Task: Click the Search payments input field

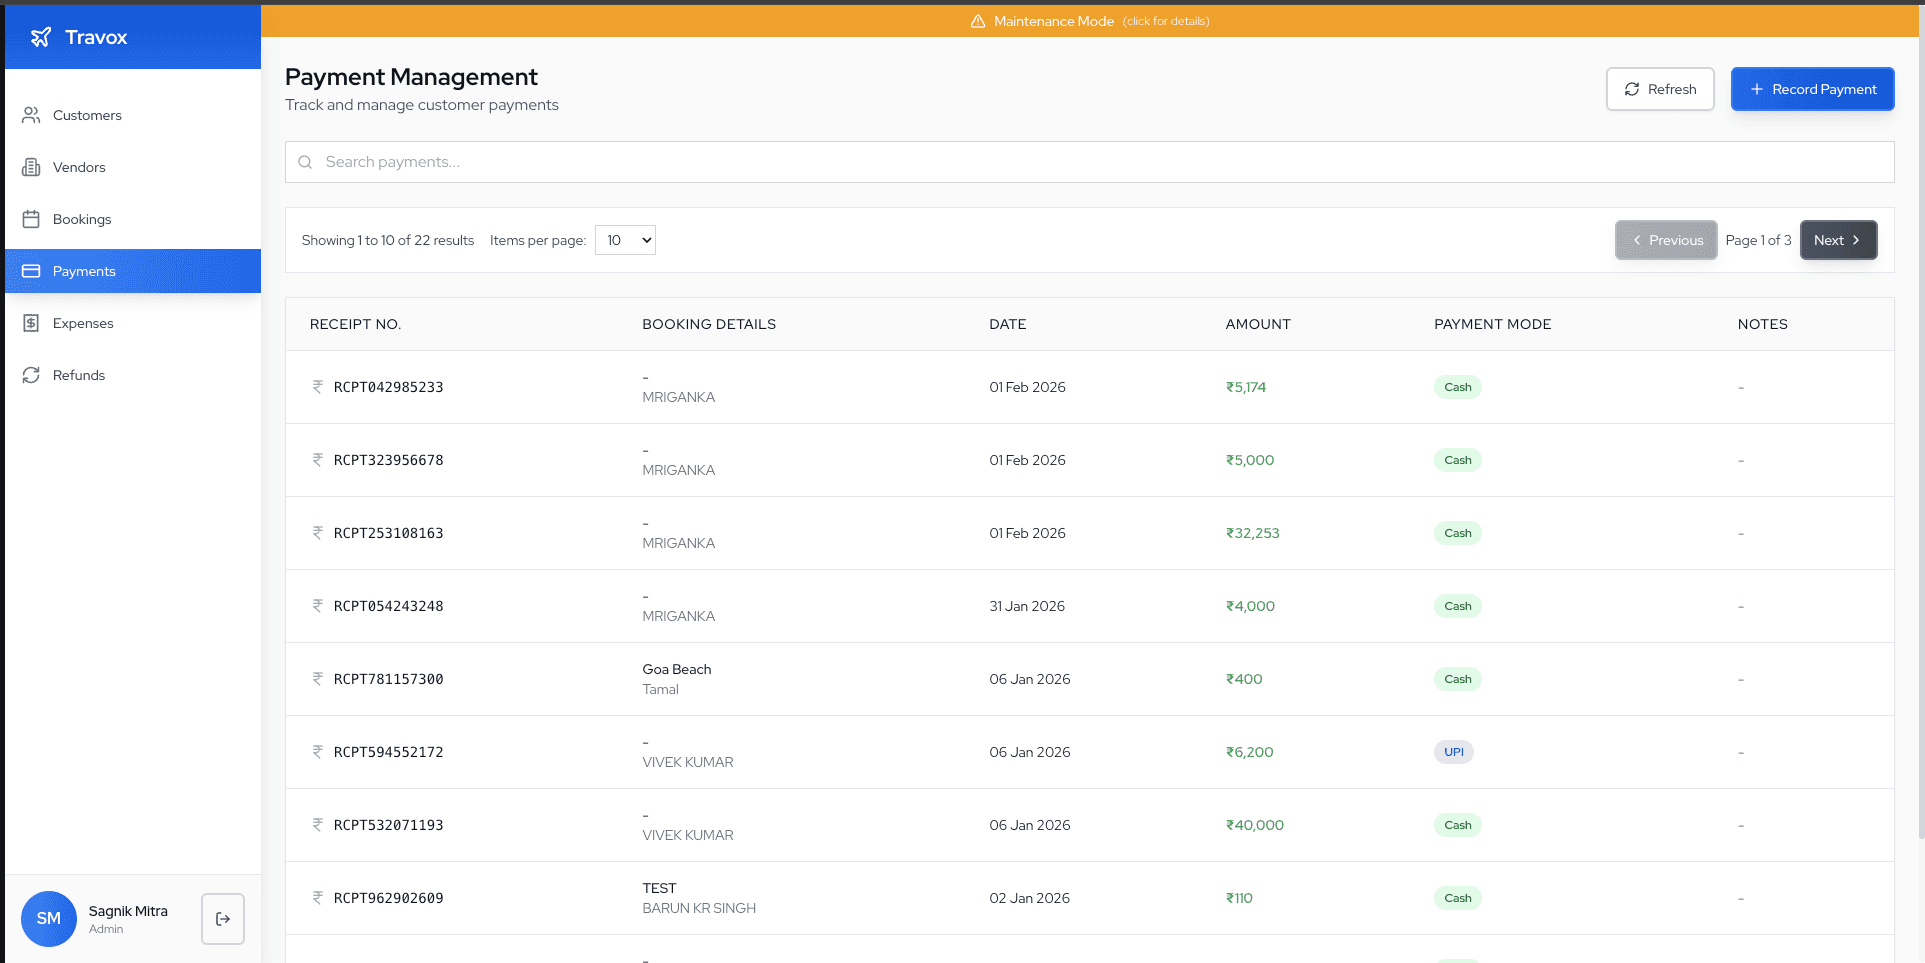Action: pos(1090,162)
